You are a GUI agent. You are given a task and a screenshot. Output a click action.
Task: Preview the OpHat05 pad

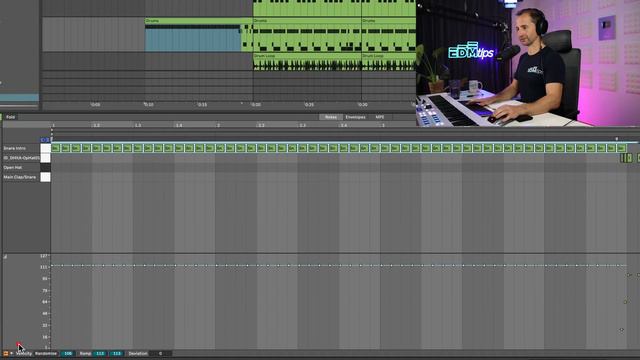click(45, 158)
